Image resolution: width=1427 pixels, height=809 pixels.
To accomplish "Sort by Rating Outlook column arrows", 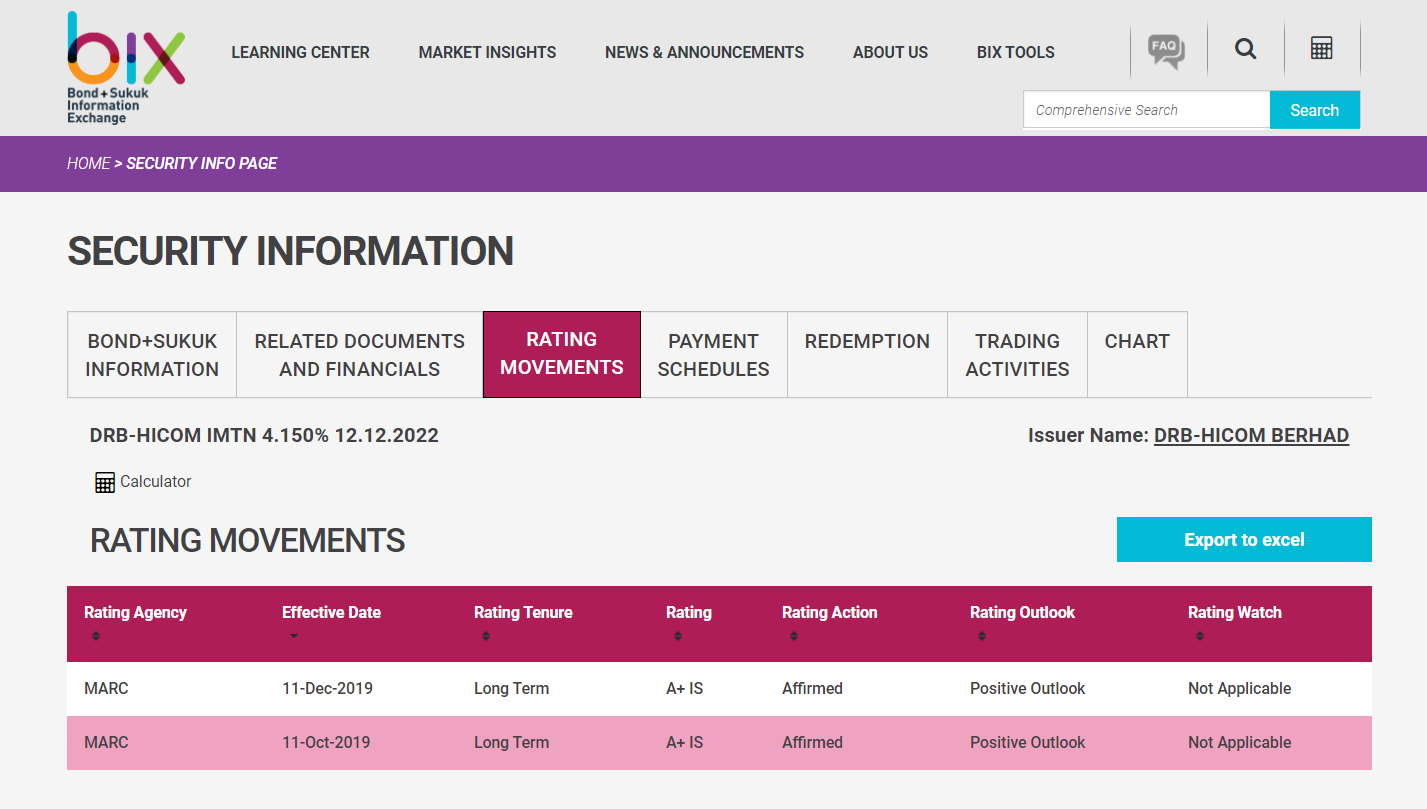I will [x=982, y=636].
